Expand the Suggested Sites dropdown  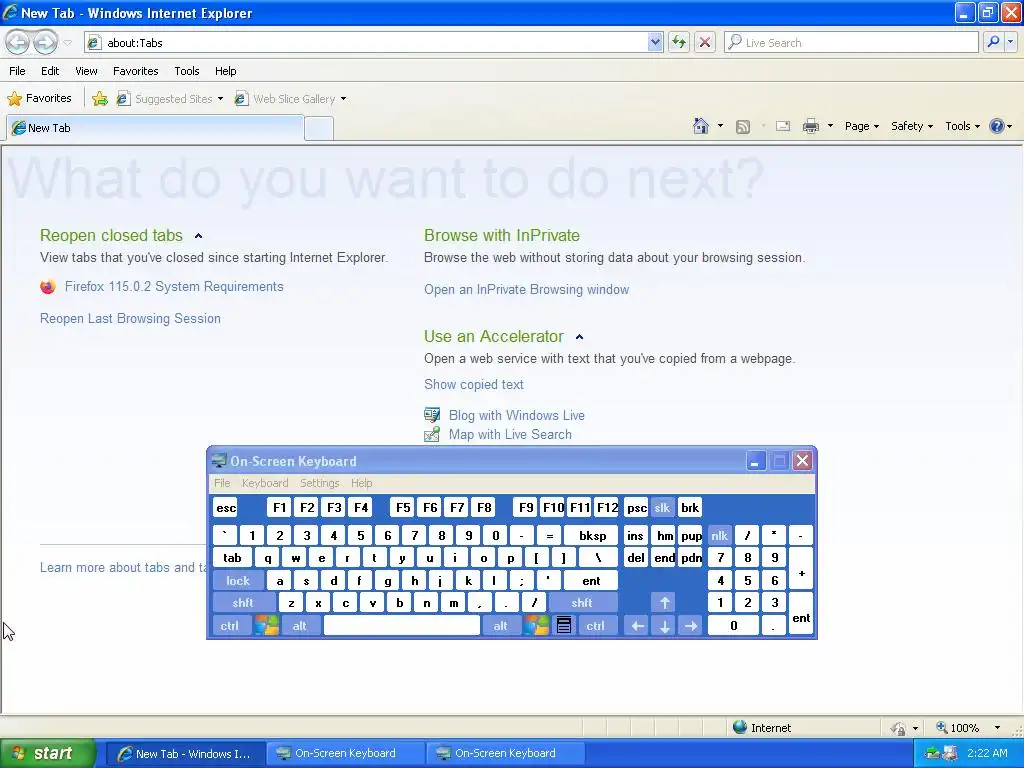pyautogui.click(x=220, y=99)
